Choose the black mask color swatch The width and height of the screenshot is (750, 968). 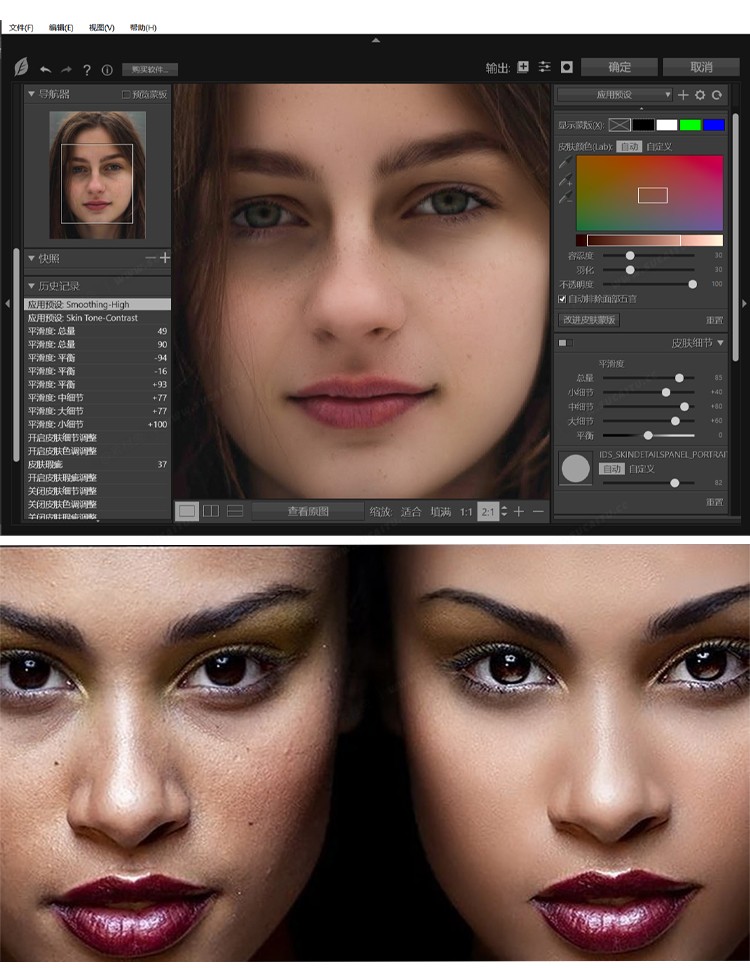click(x=643, y=125)
